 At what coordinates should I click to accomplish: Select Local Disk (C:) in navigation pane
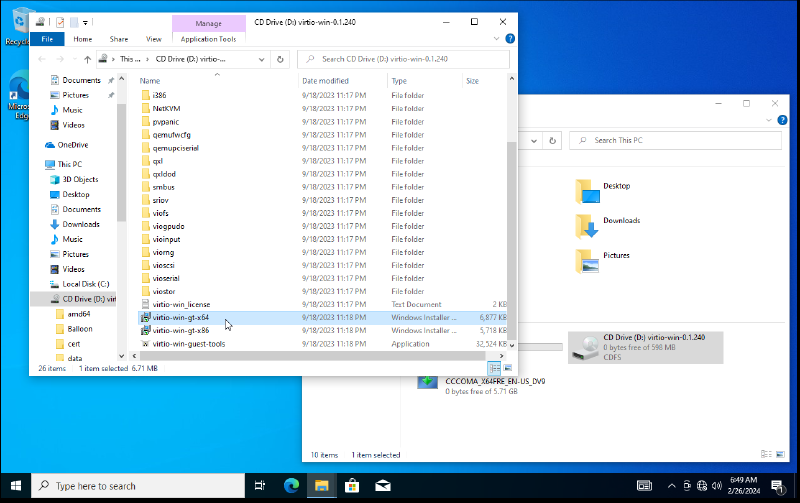pos(86,284)
